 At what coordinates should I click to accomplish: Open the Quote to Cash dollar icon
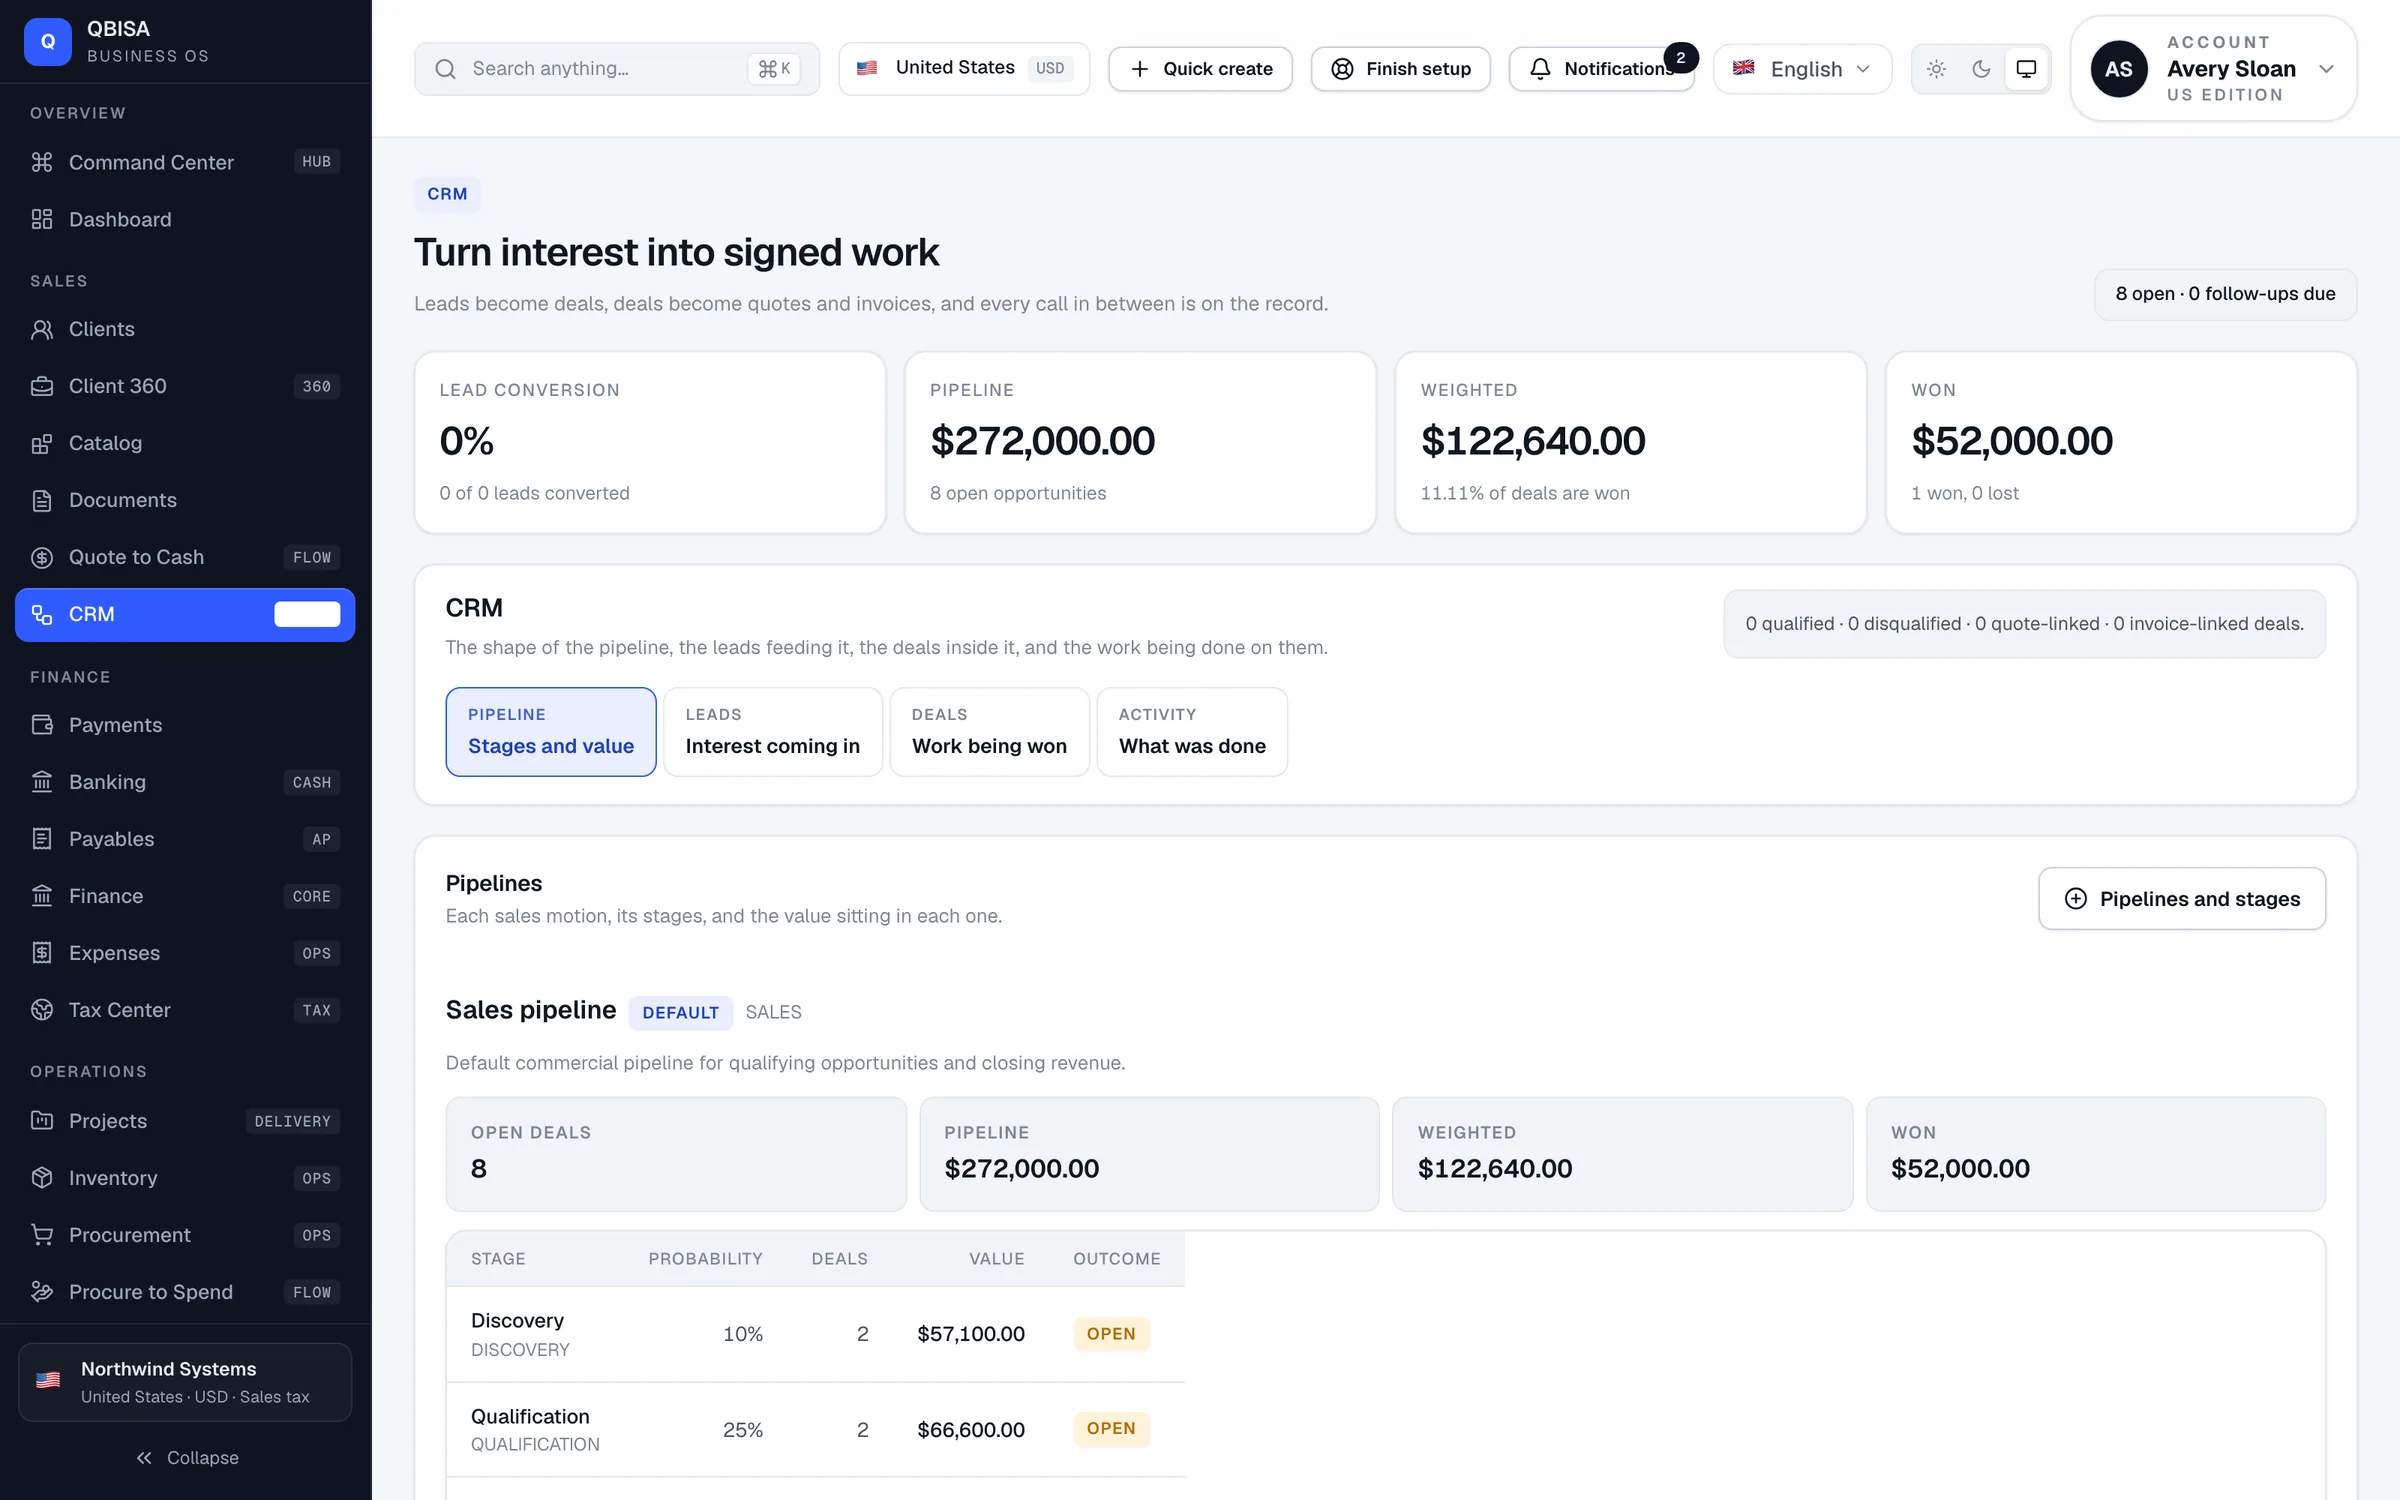42,557
